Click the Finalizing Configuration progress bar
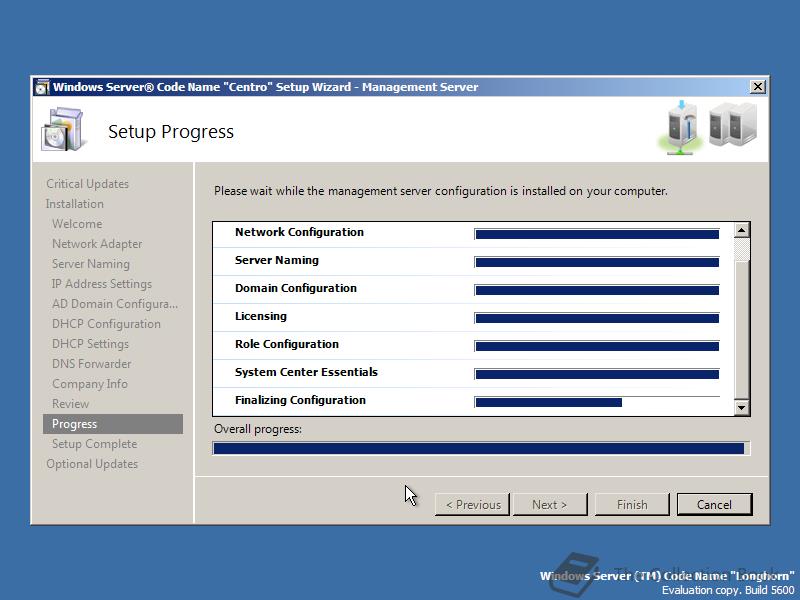Viewport: 800px width, 600px height. (x=596, y=402)
